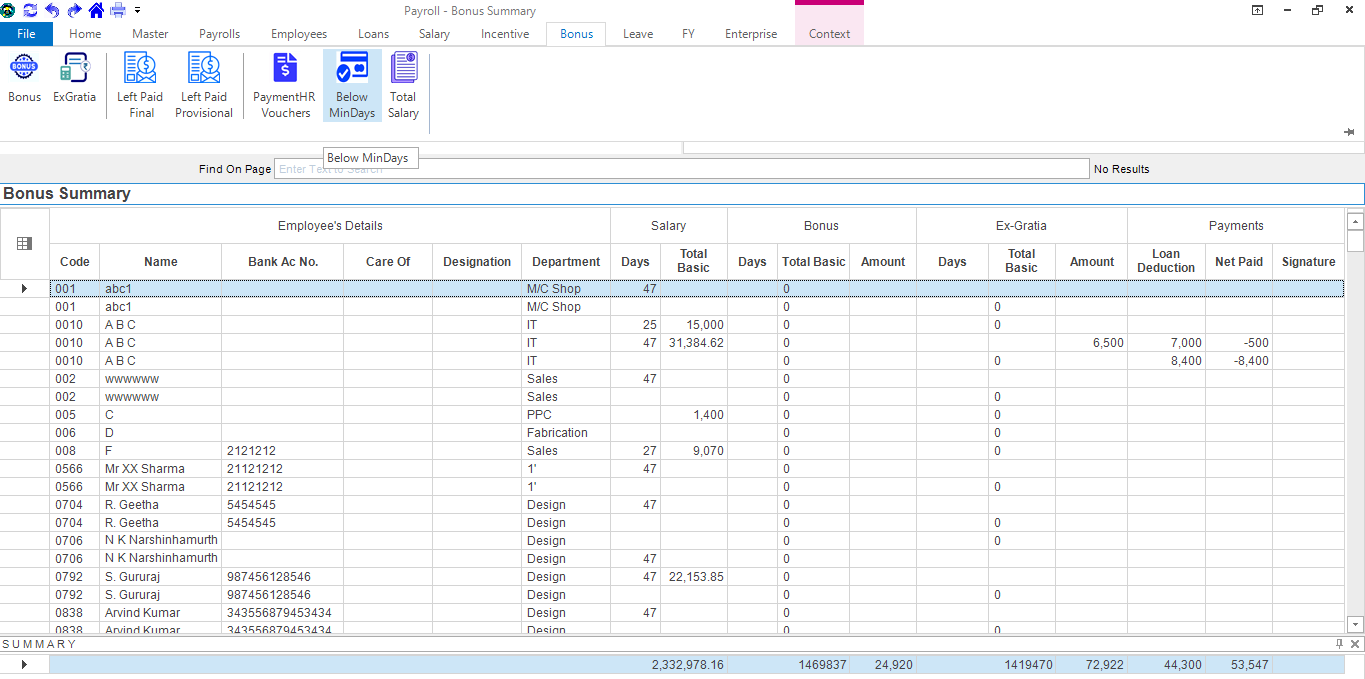Open the Leave tab
This screenshot has height=679, width=1365.
638,34
